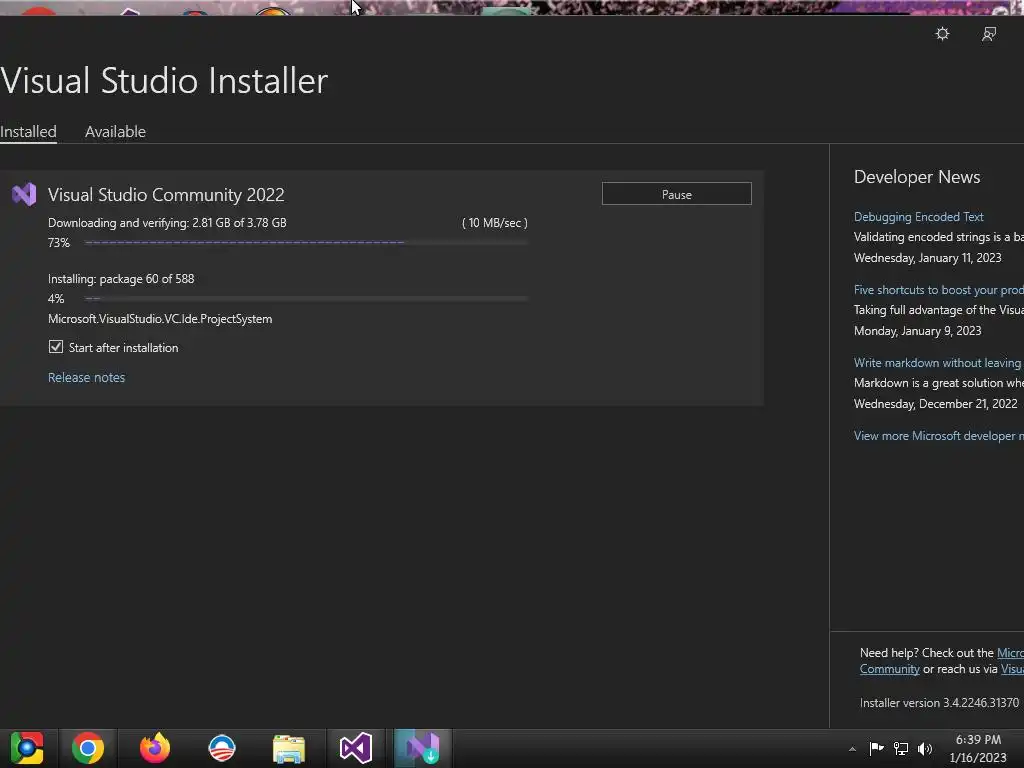Select Microsoft.VisualStudio.VC.Ide.ProjectSystem package name
The height and width of the screenshot is (768, 1024).
coord(160,319)
